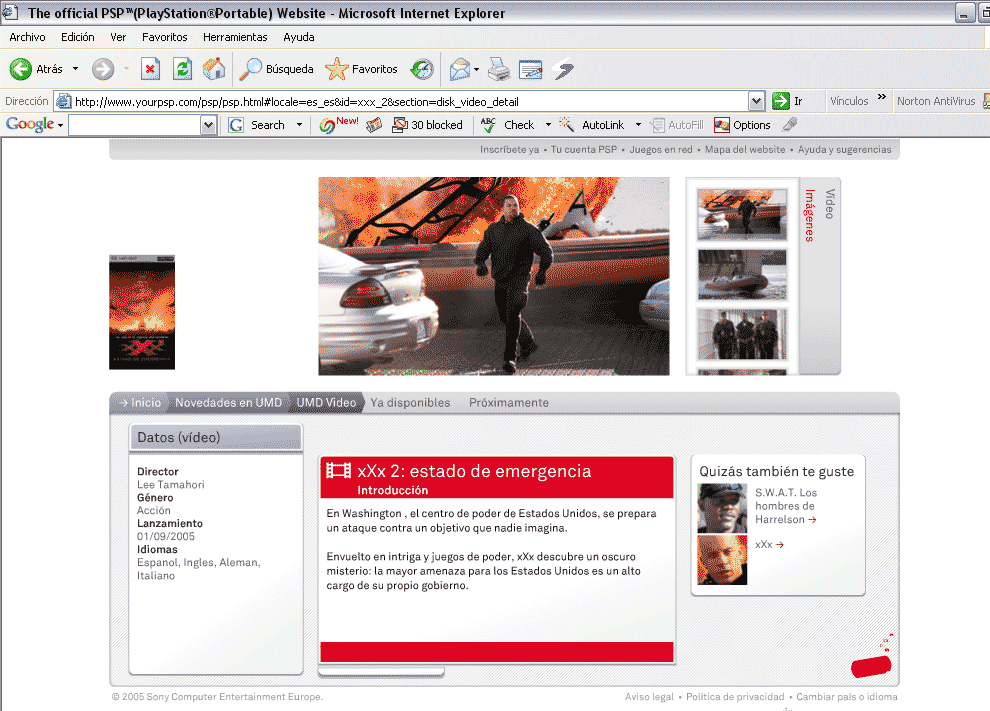Click the edit page toolbar icon
This screenshot has height=711, width=990.
click(530, 69)
